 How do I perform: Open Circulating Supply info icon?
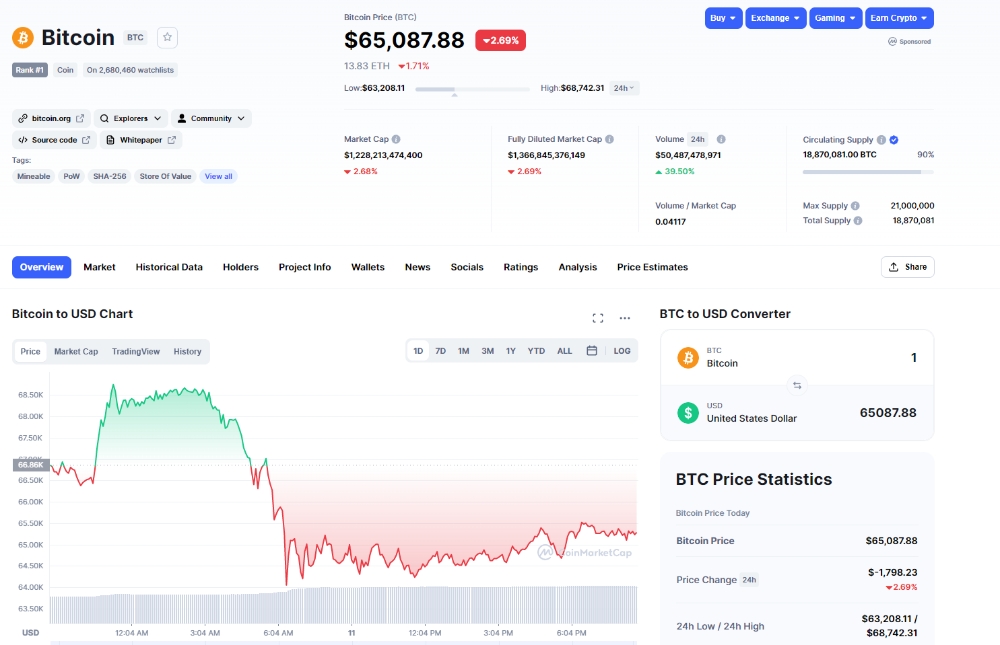tap(881, 140)
